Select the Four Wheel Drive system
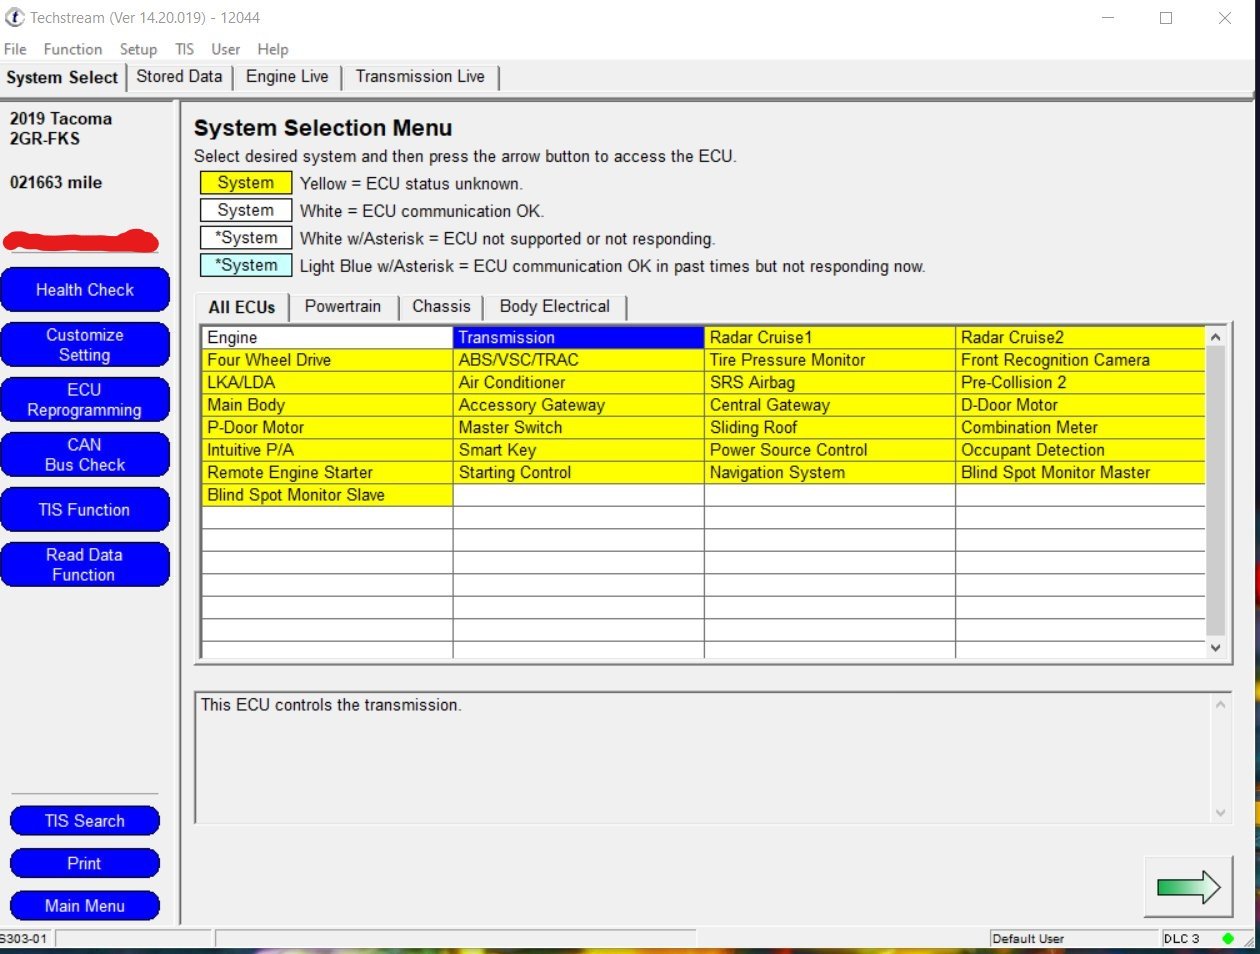The width and height of the screenshot is (1260, 954). point(327,360)
